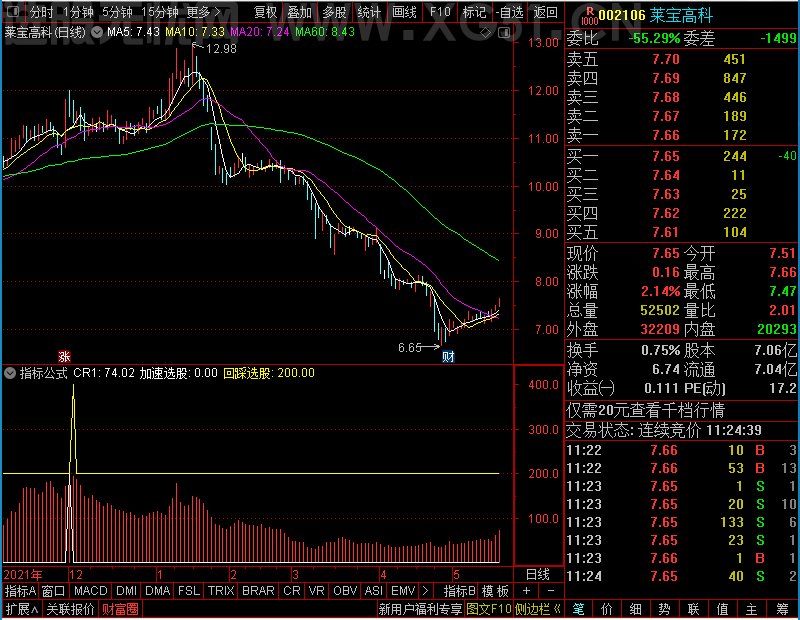Select the 指标B tab
Image resolution: width=800 pixels, height=620 pixels.
(x=459, y=591)
